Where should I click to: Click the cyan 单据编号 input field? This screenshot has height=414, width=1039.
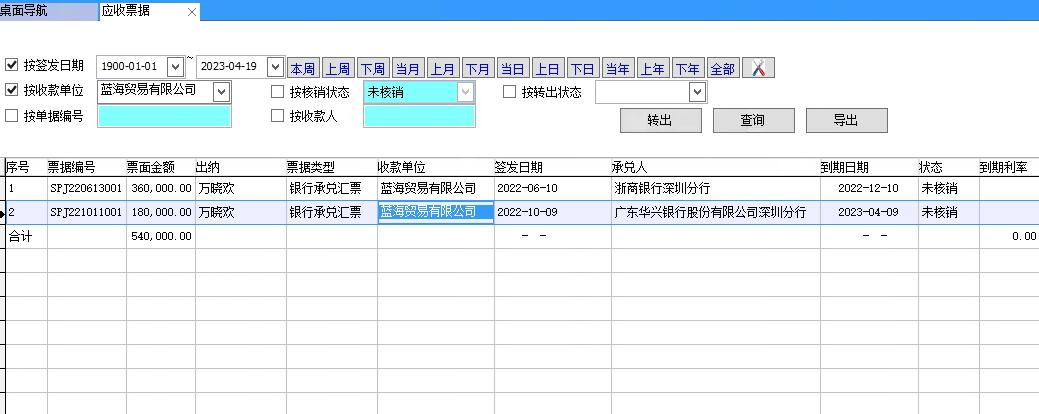164,117
